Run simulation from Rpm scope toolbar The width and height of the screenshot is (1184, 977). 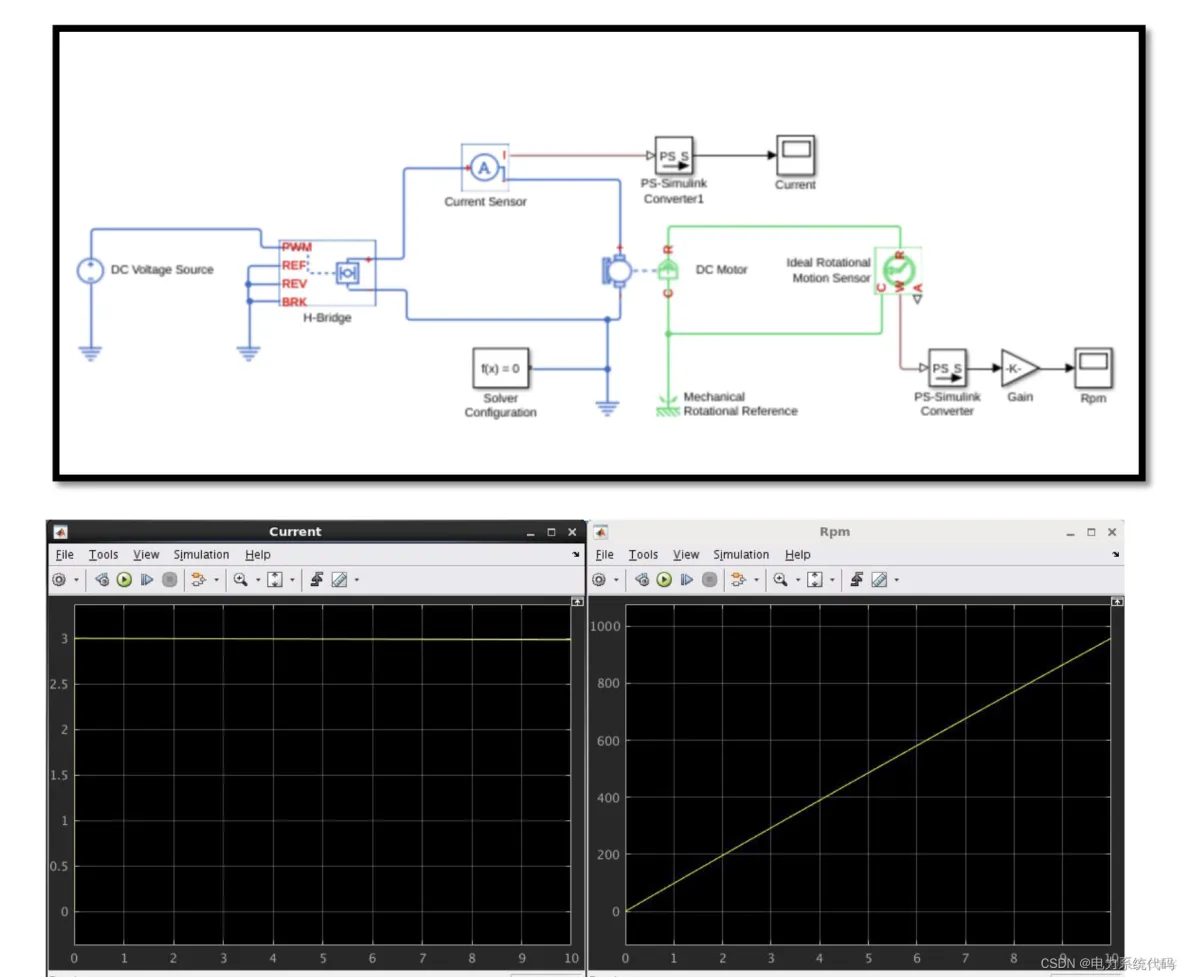coord(664,580)
